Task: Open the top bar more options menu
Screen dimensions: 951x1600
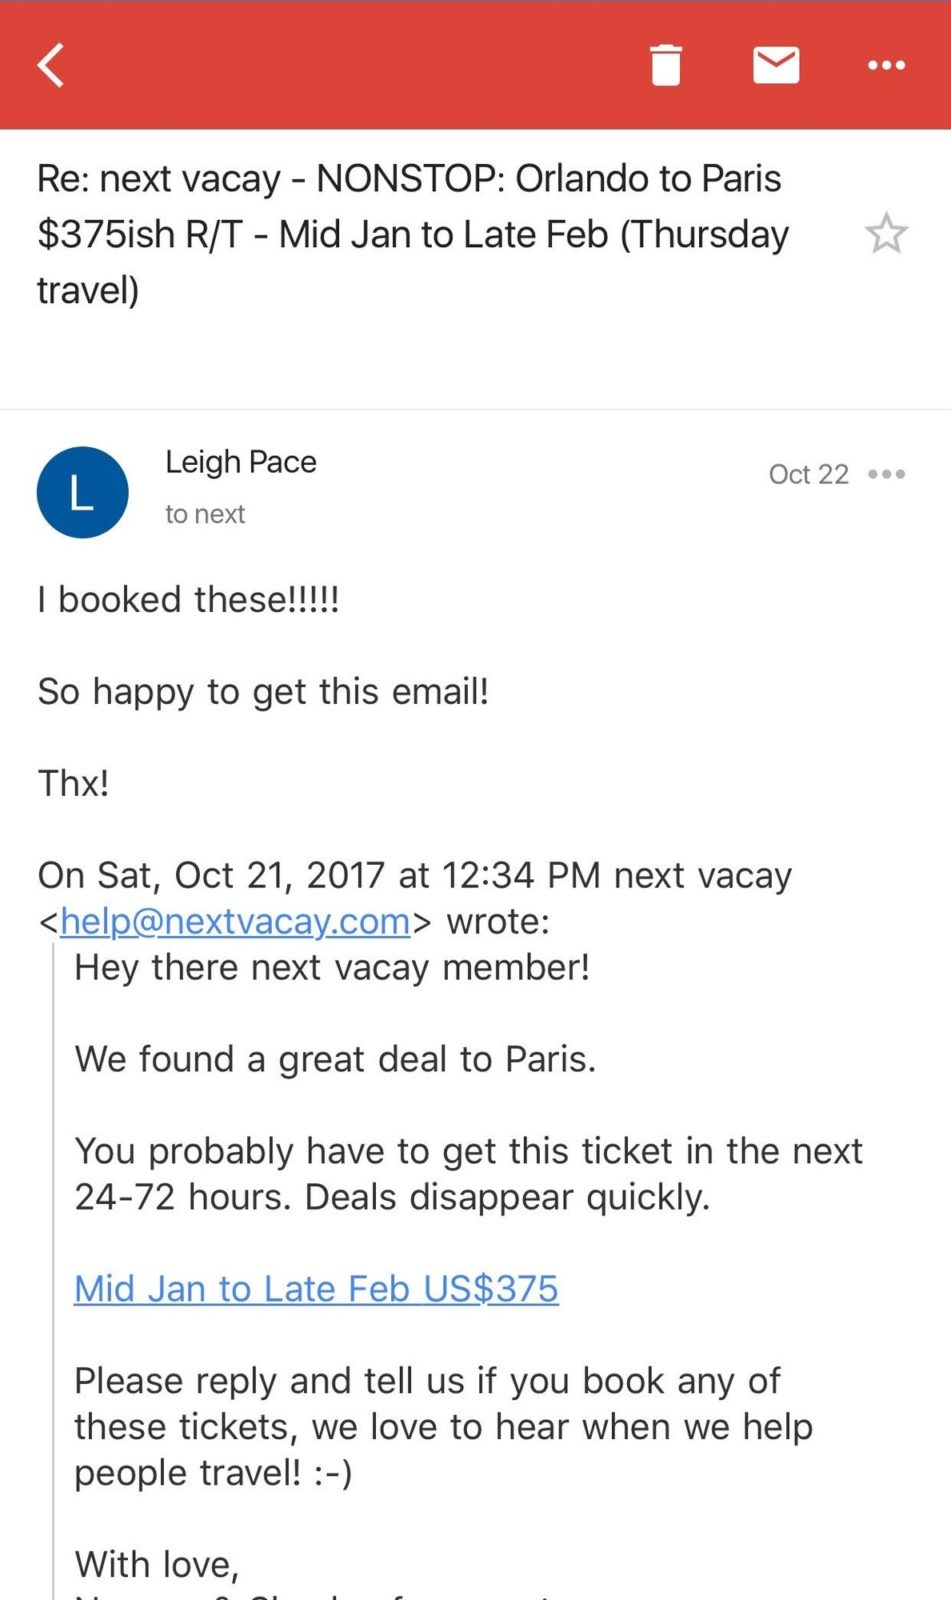Action: [886, 66]
